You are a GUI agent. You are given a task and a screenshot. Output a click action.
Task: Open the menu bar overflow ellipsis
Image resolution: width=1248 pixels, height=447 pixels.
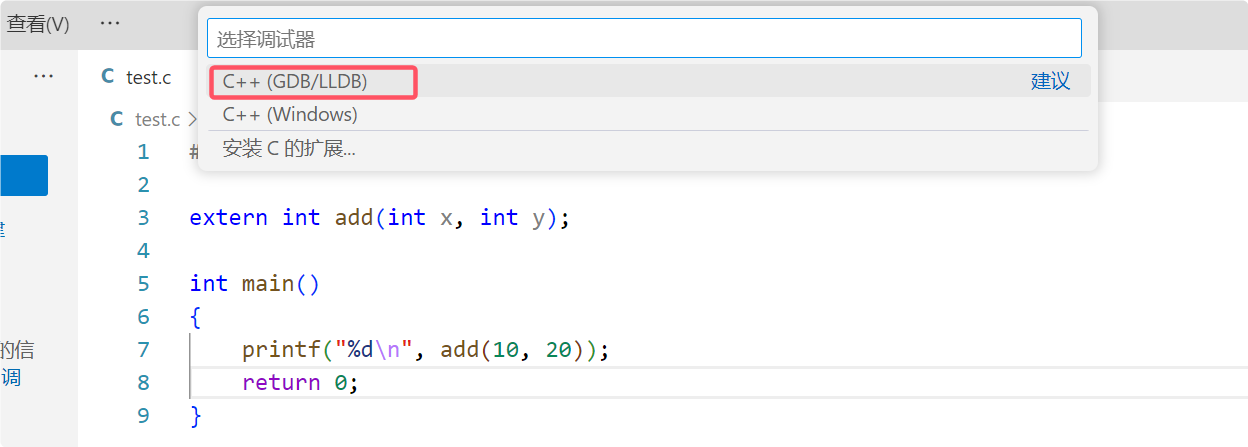pyautogui.click(x=110, y=23)
